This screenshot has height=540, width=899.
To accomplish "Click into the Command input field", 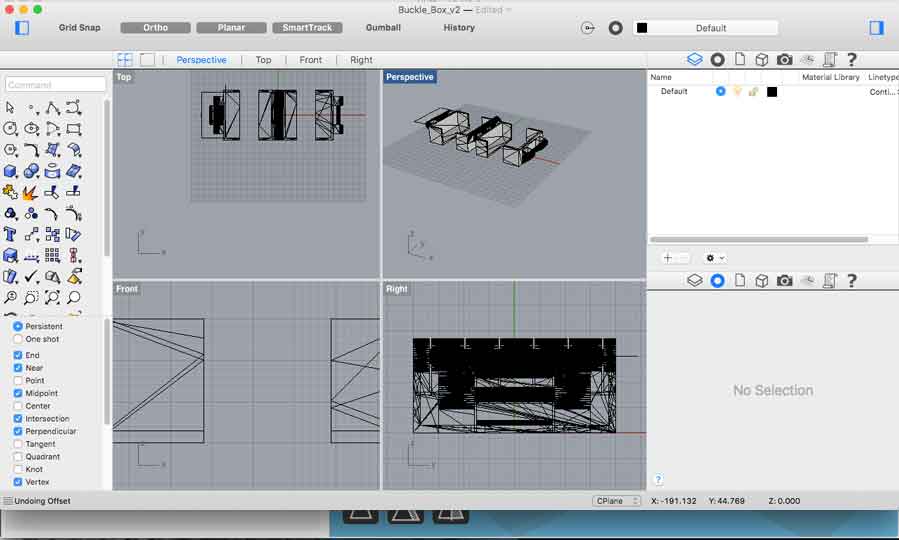I will (x=55, y=84).
